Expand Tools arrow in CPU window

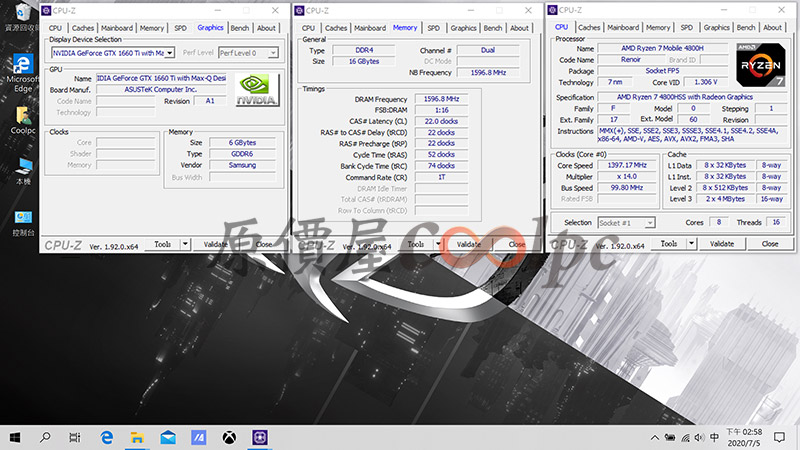click(692, 244)
